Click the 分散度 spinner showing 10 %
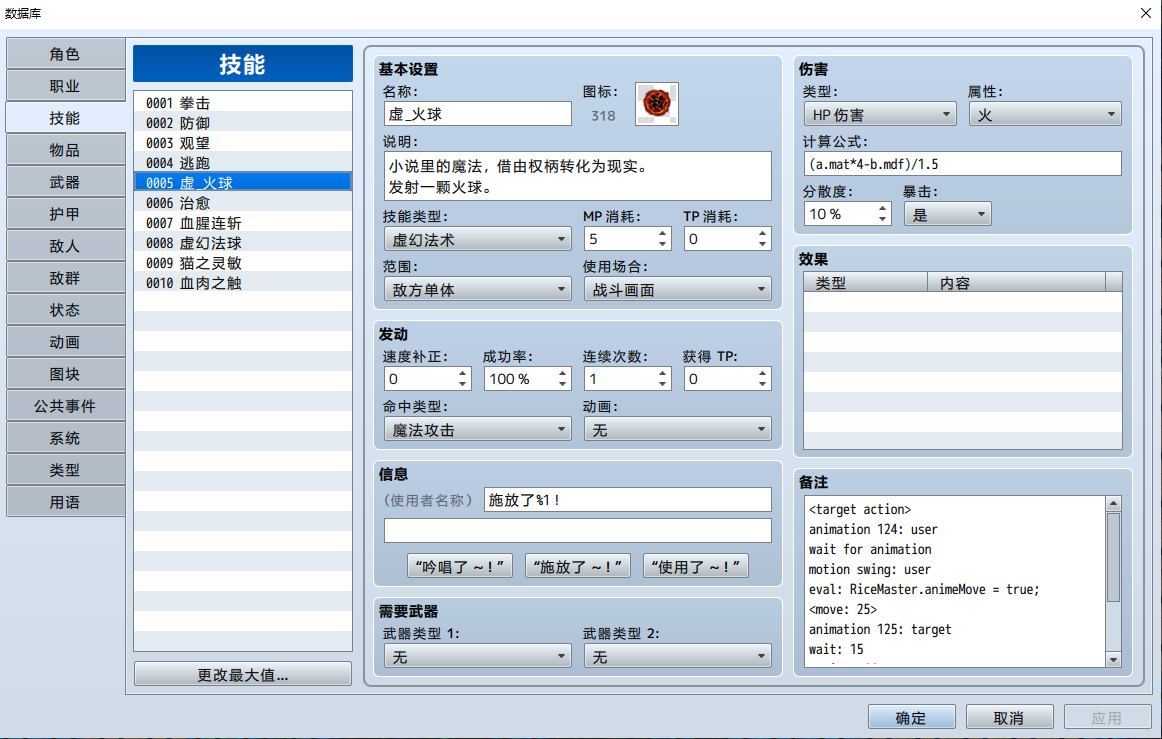The image size is (1162, 739). click(x=847, y=214)
